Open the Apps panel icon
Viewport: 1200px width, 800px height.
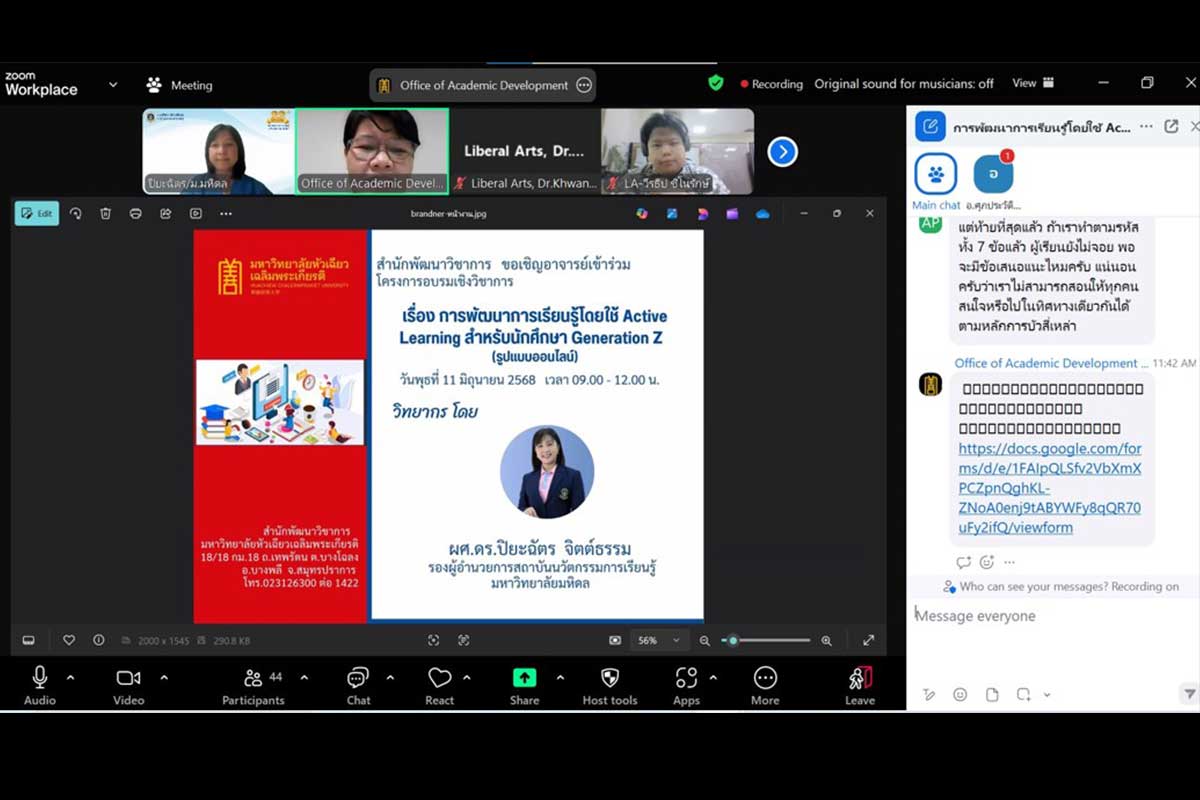click(686, 679)
